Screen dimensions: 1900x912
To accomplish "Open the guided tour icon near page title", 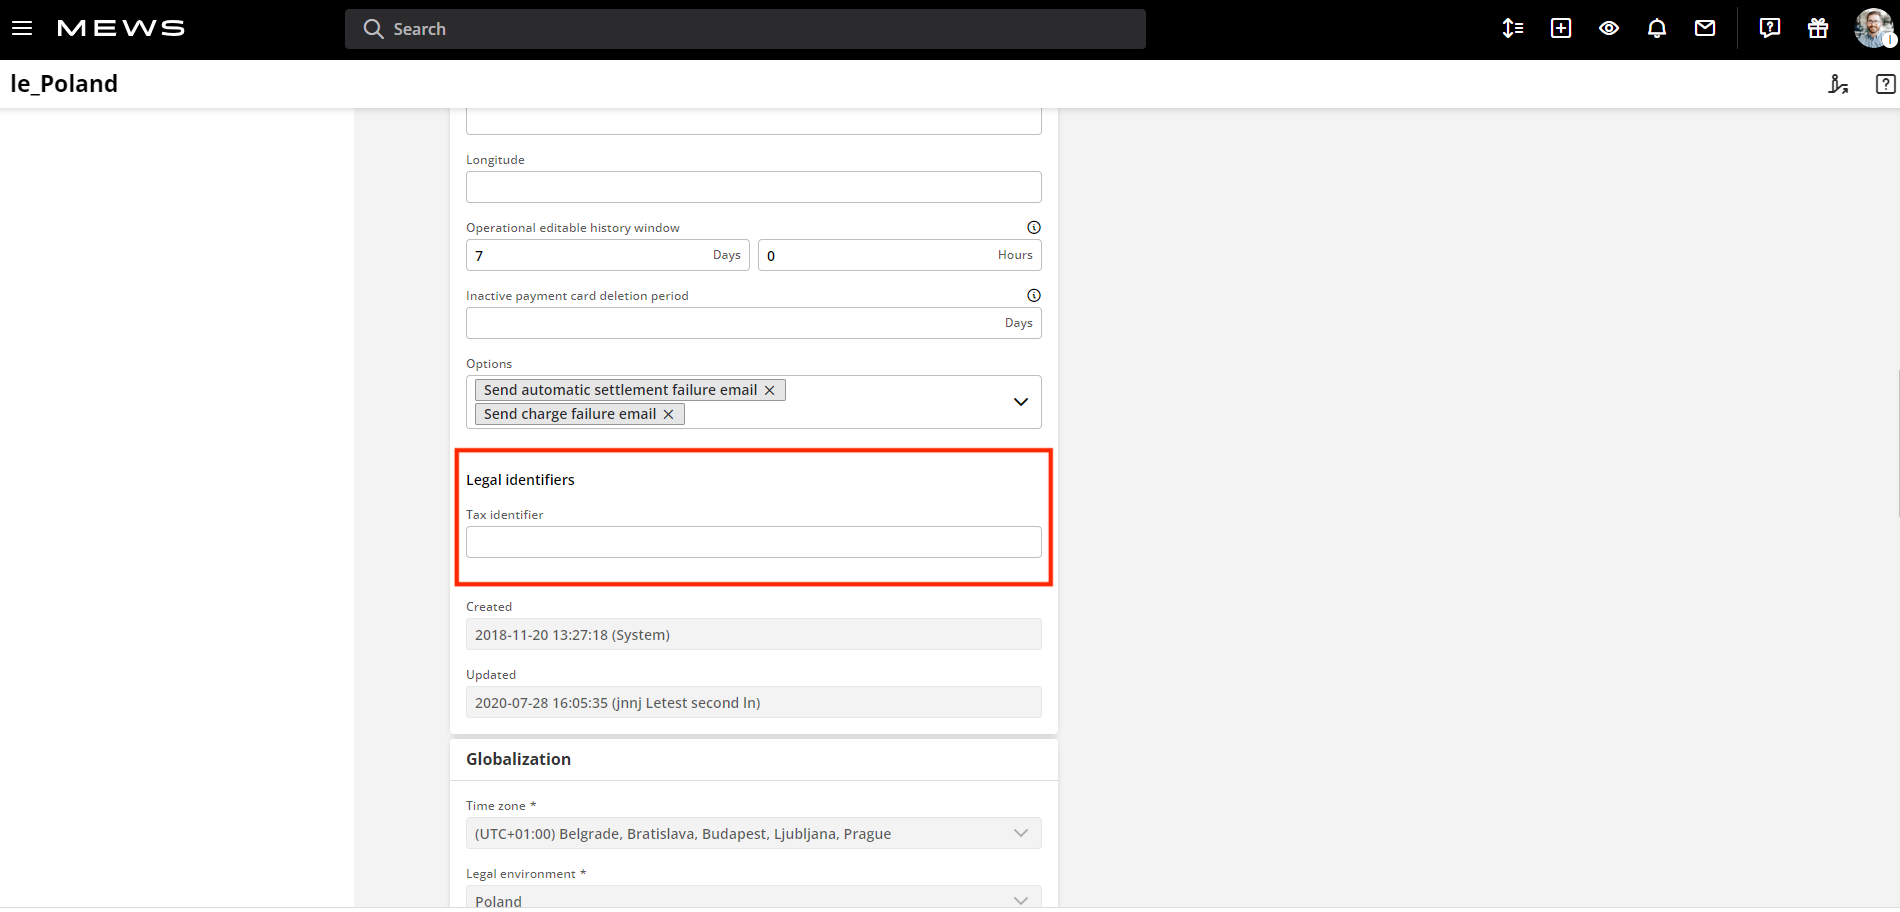I will point(1839,84).
